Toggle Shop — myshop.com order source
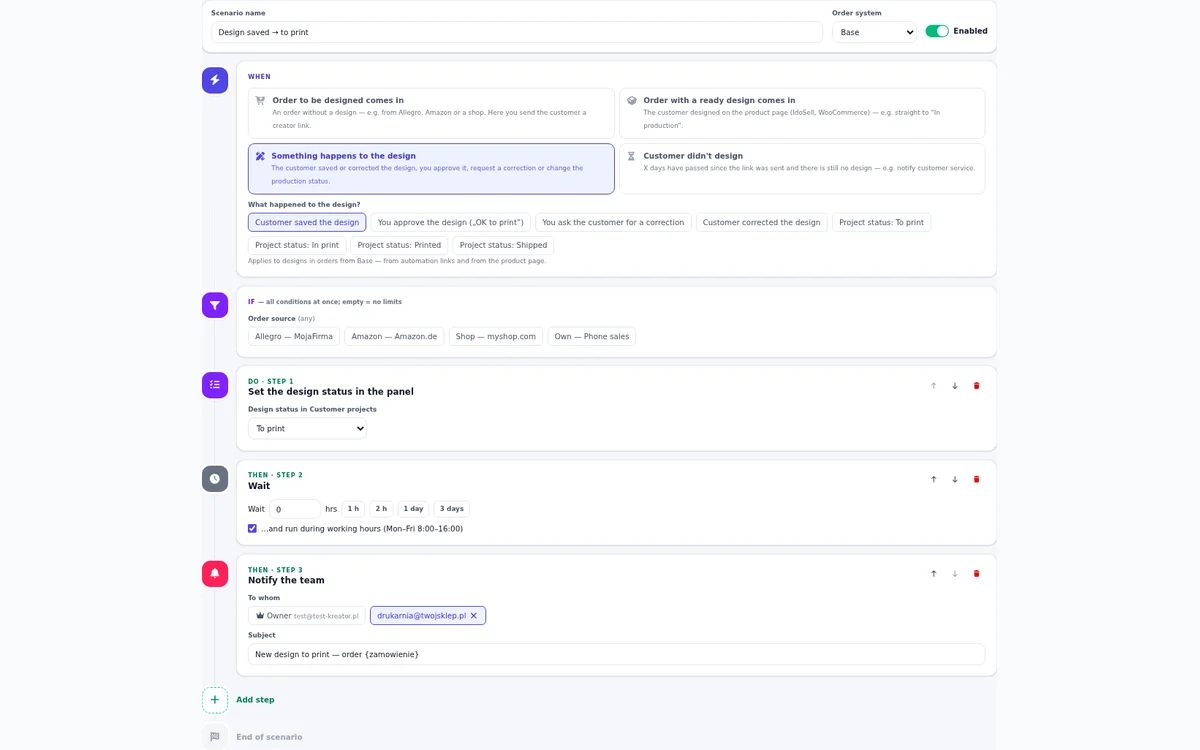 [x=496, y=337]
